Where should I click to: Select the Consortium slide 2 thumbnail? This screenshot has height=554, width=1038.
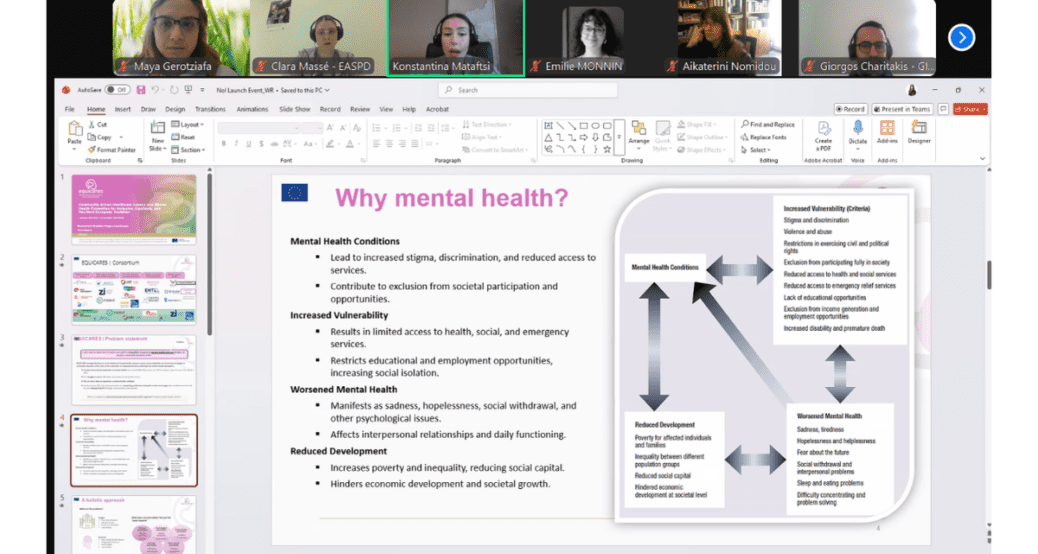133,289
